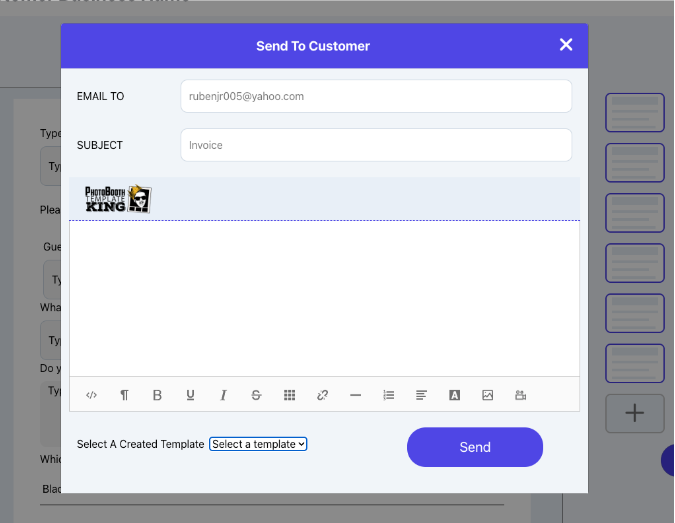This screenshot has width=675, height=523.
Task: Close the Send To Customer dialog
Action: 566,44
